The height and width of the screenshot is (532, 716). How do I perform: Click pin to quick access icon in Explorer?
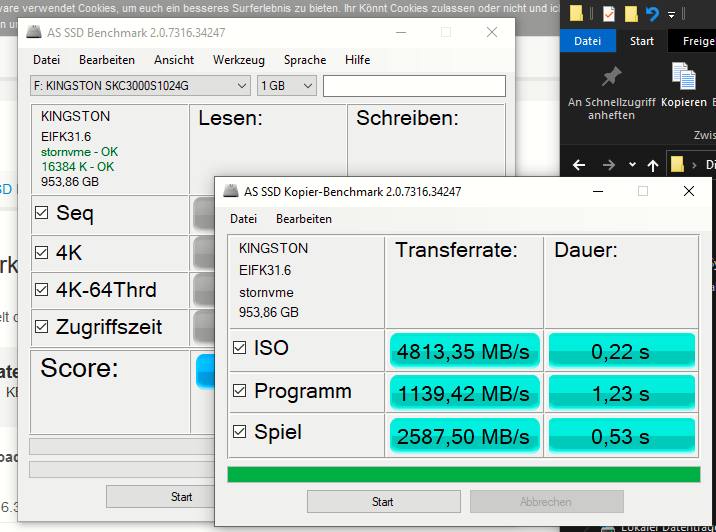pos(611,77)
